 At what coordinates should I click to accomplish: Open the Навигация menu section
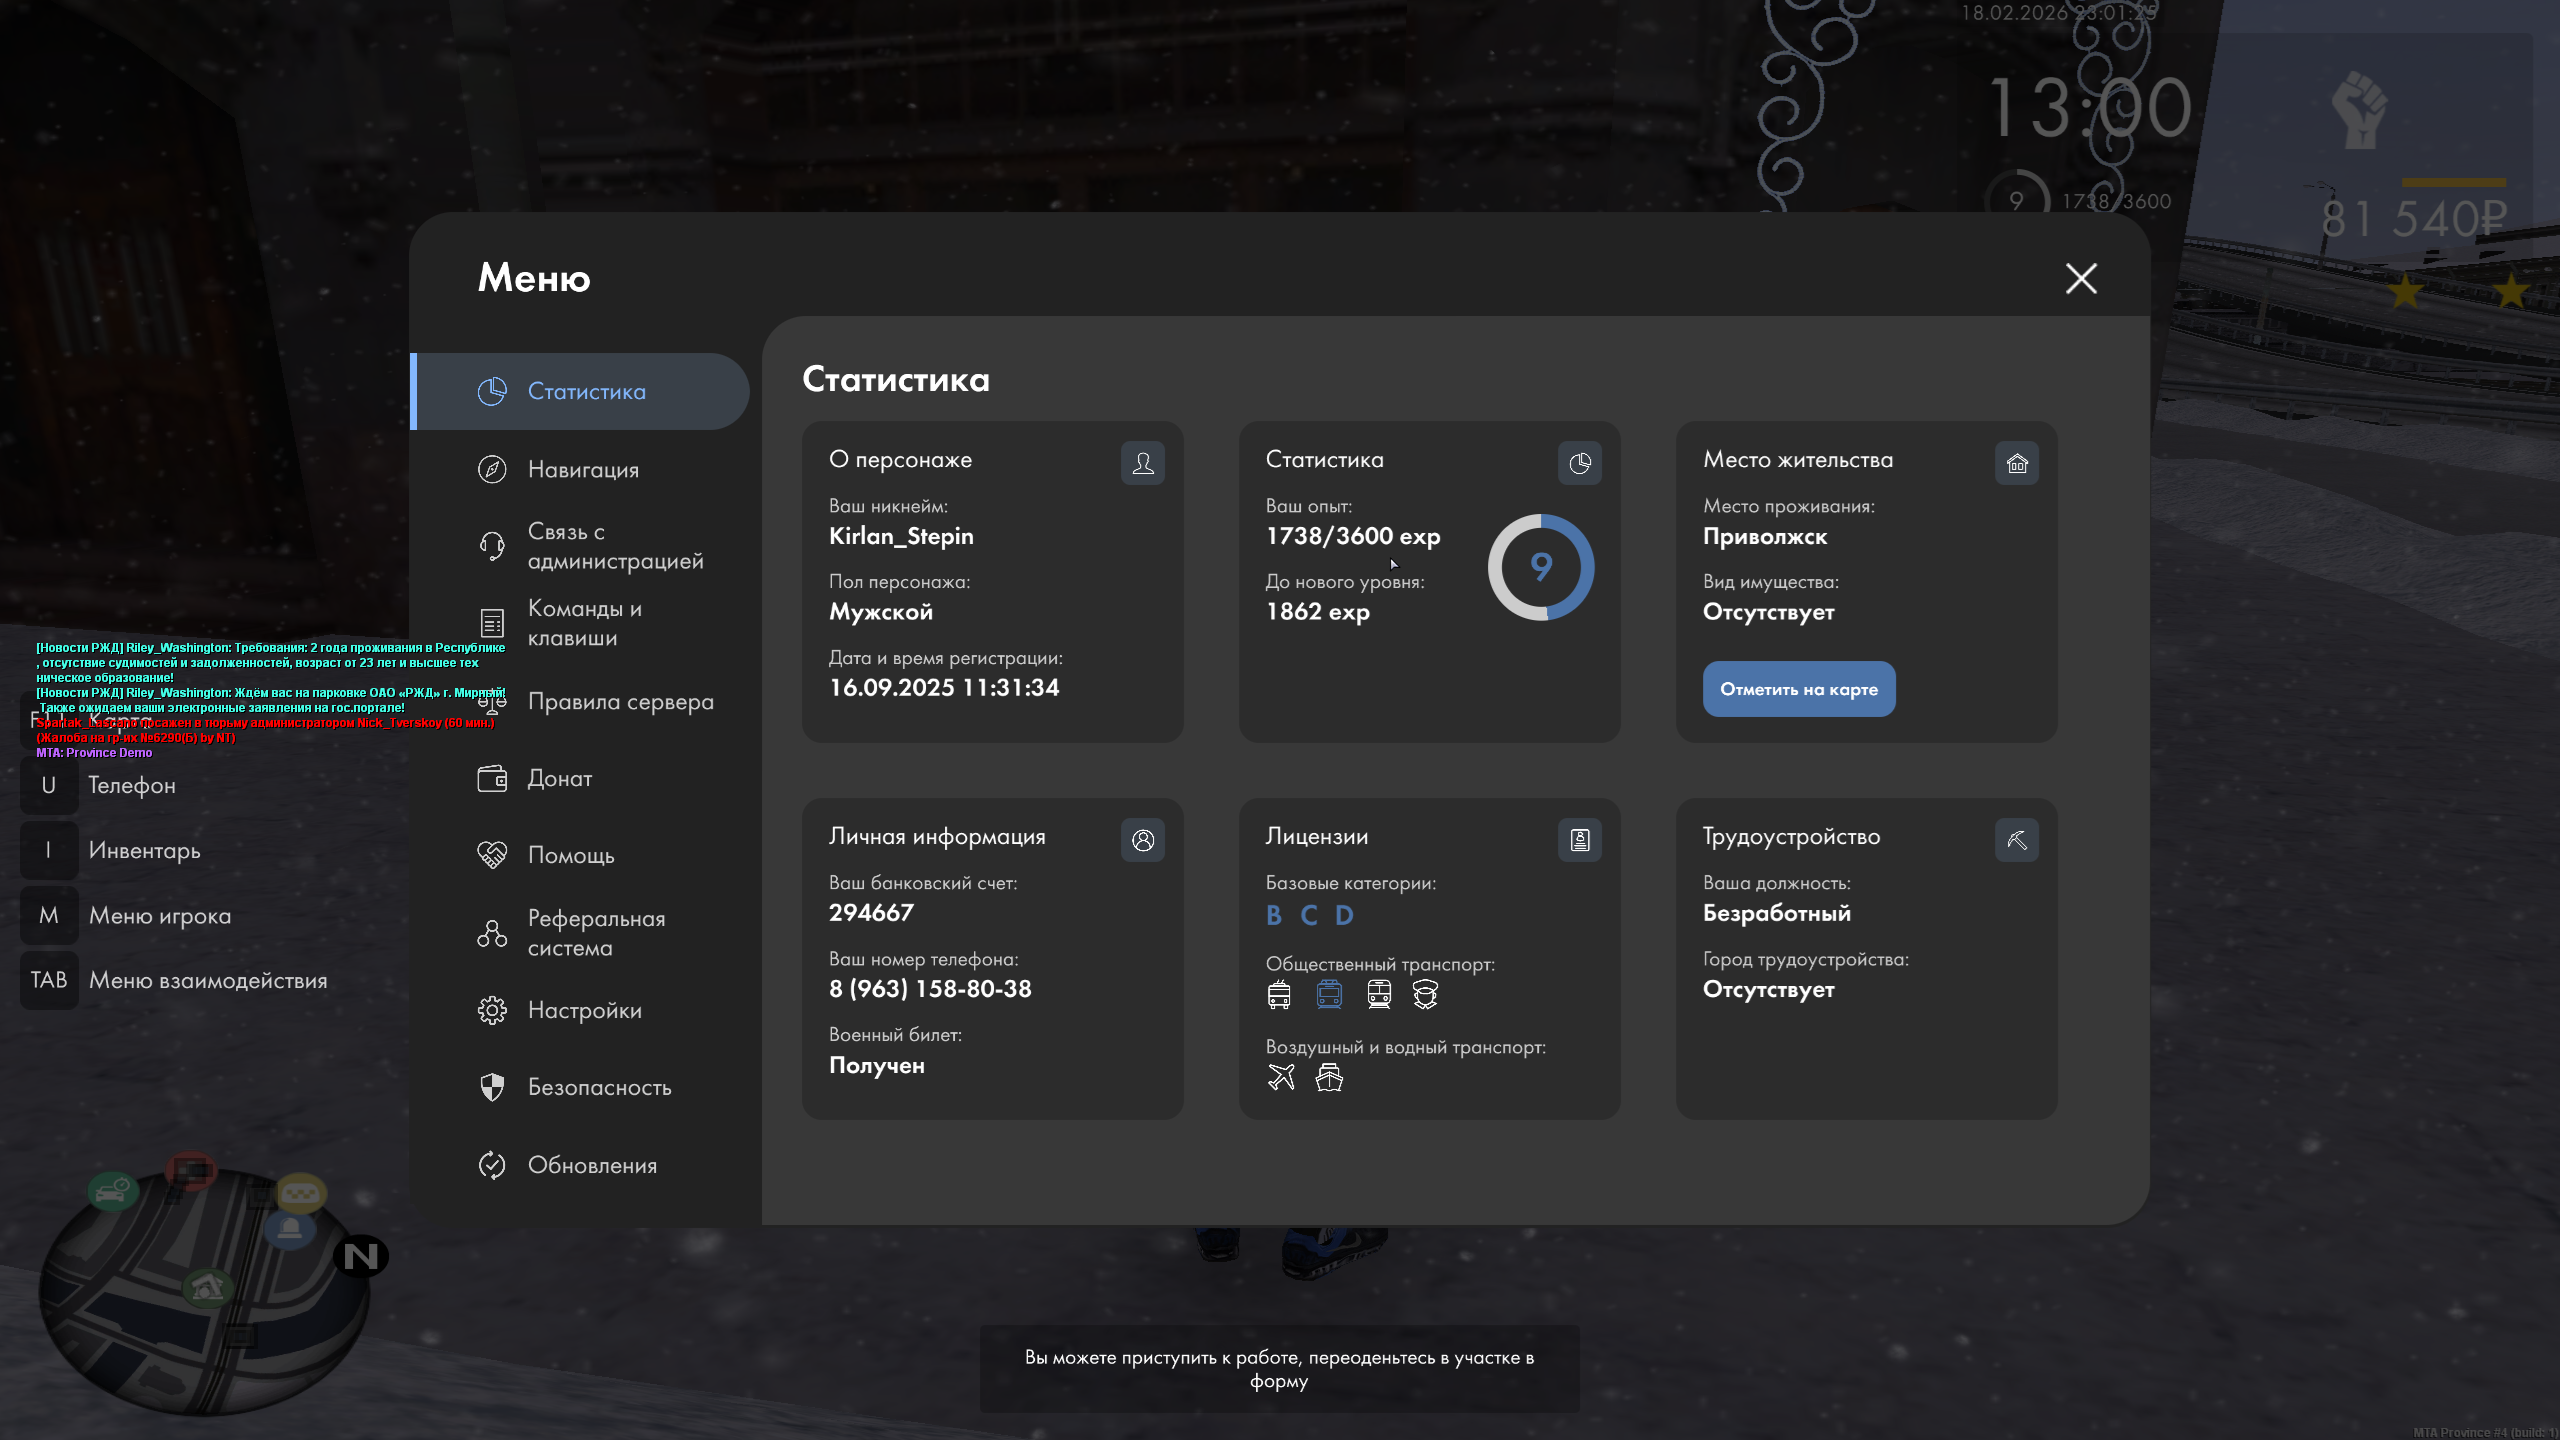[x=583, y=469]
